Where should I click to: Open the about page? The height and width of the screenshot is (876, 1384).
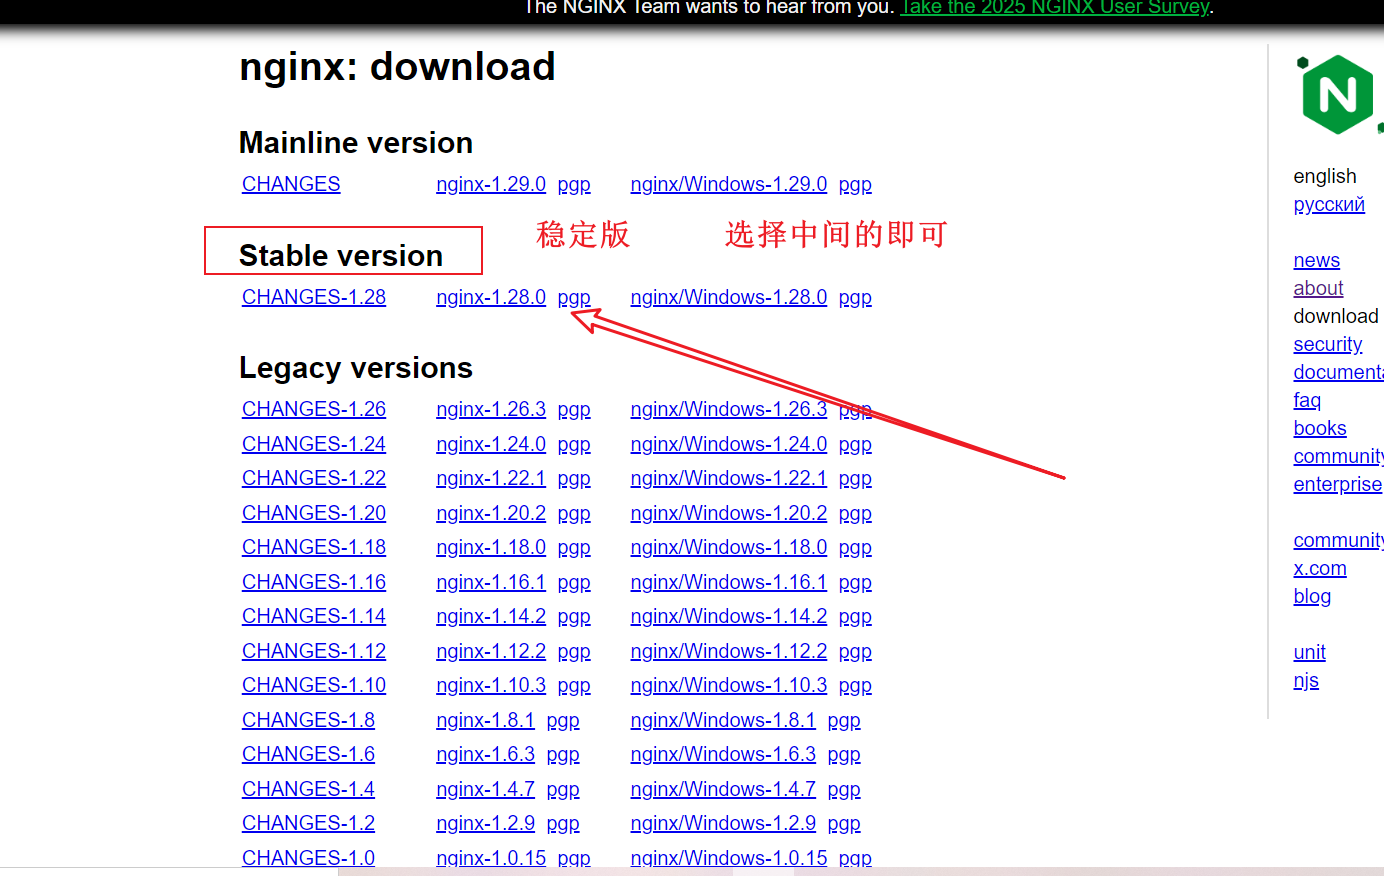click(x=1318, y=288)
